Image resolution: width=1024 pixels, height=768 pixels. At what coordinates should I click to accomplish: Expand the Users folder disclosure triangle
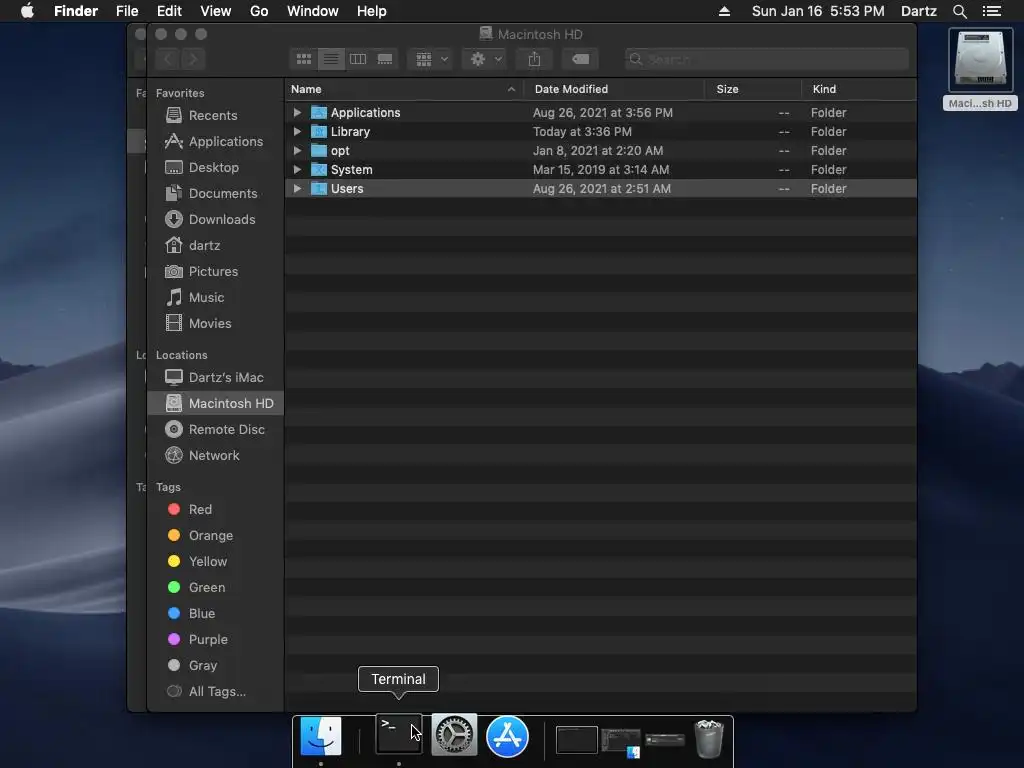[x=297, y=188]
